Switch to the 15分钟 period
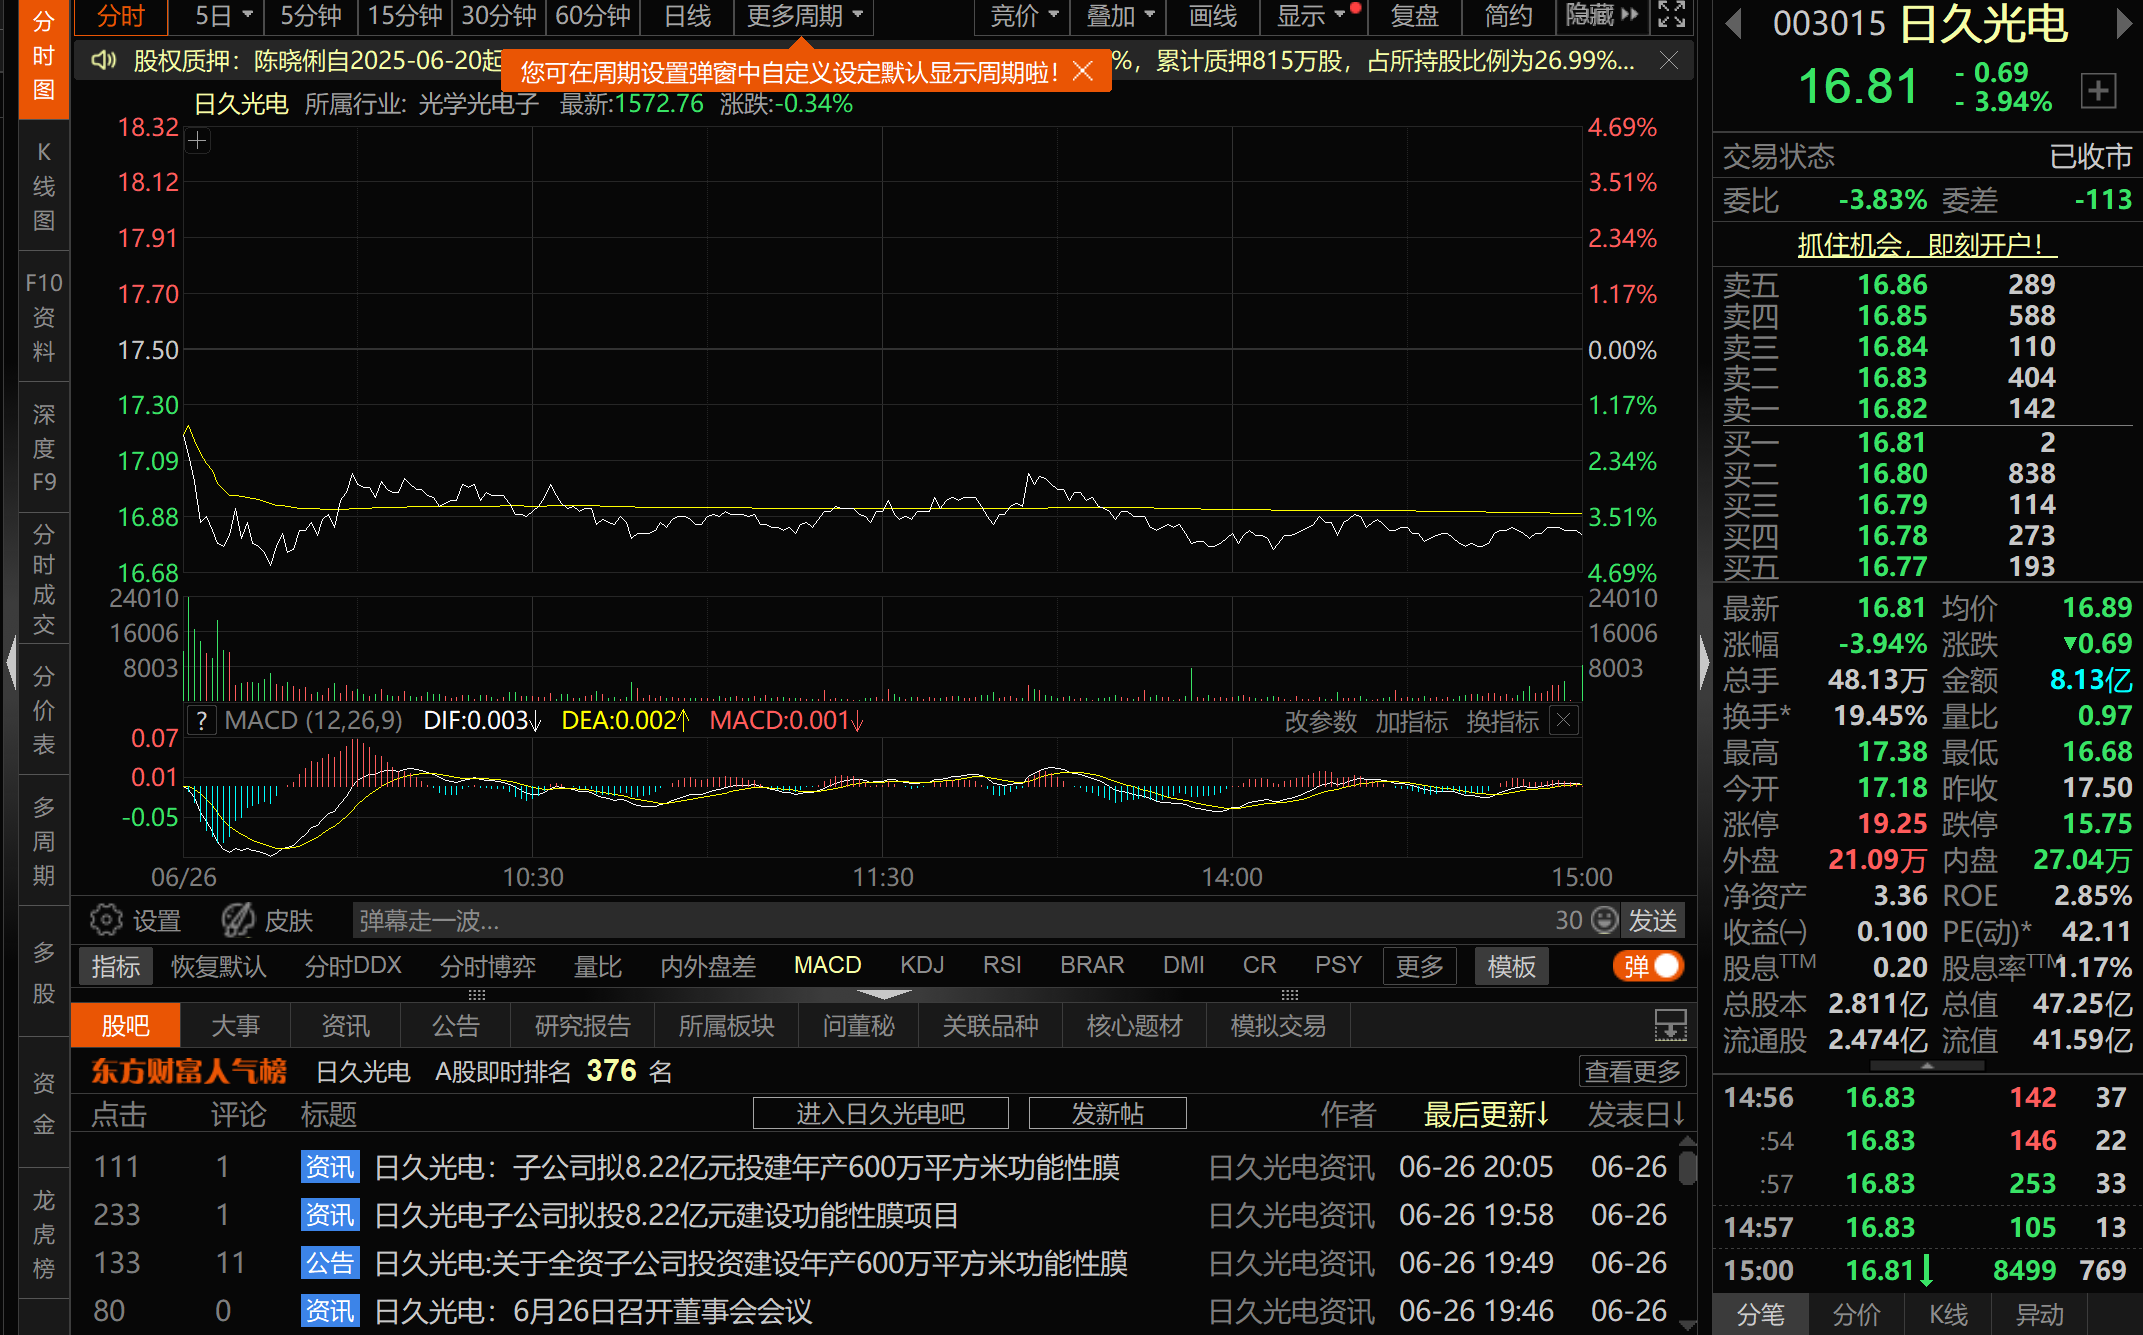The height and width of the screenshot is (1335, 2143). (x=405, y=16)
